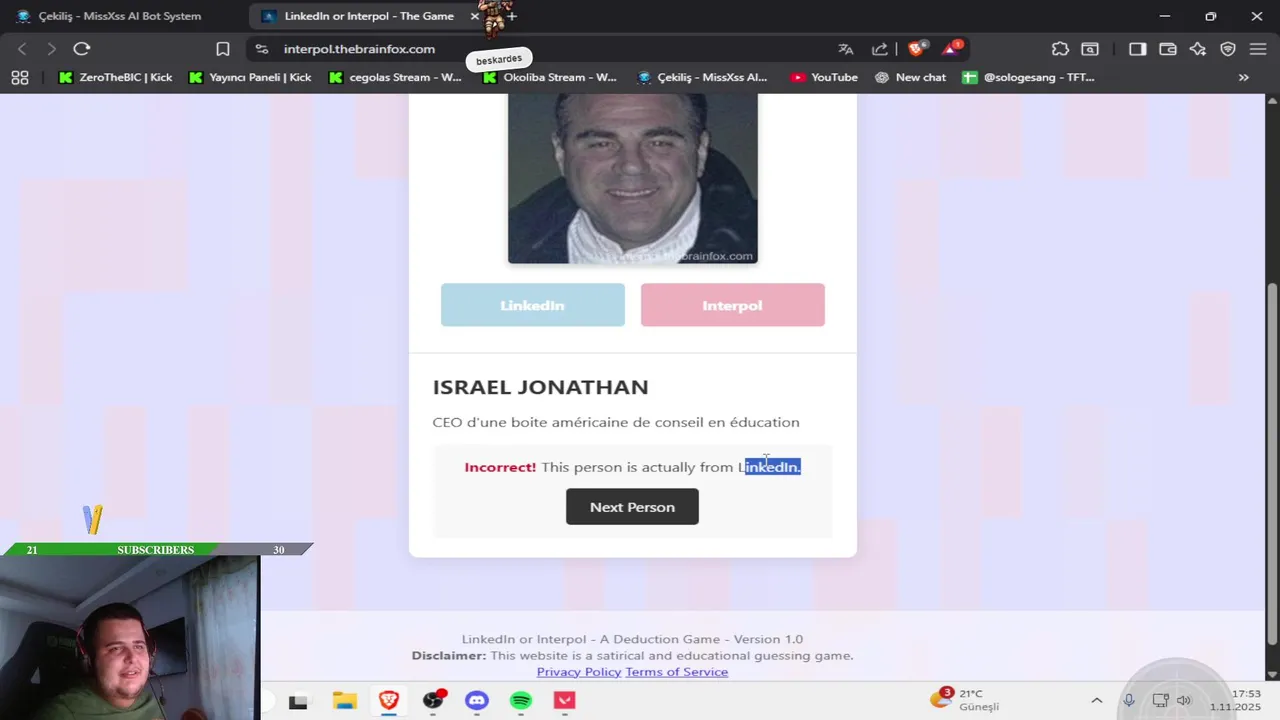
Task: Click the address bar URL field
Action: 550,49
